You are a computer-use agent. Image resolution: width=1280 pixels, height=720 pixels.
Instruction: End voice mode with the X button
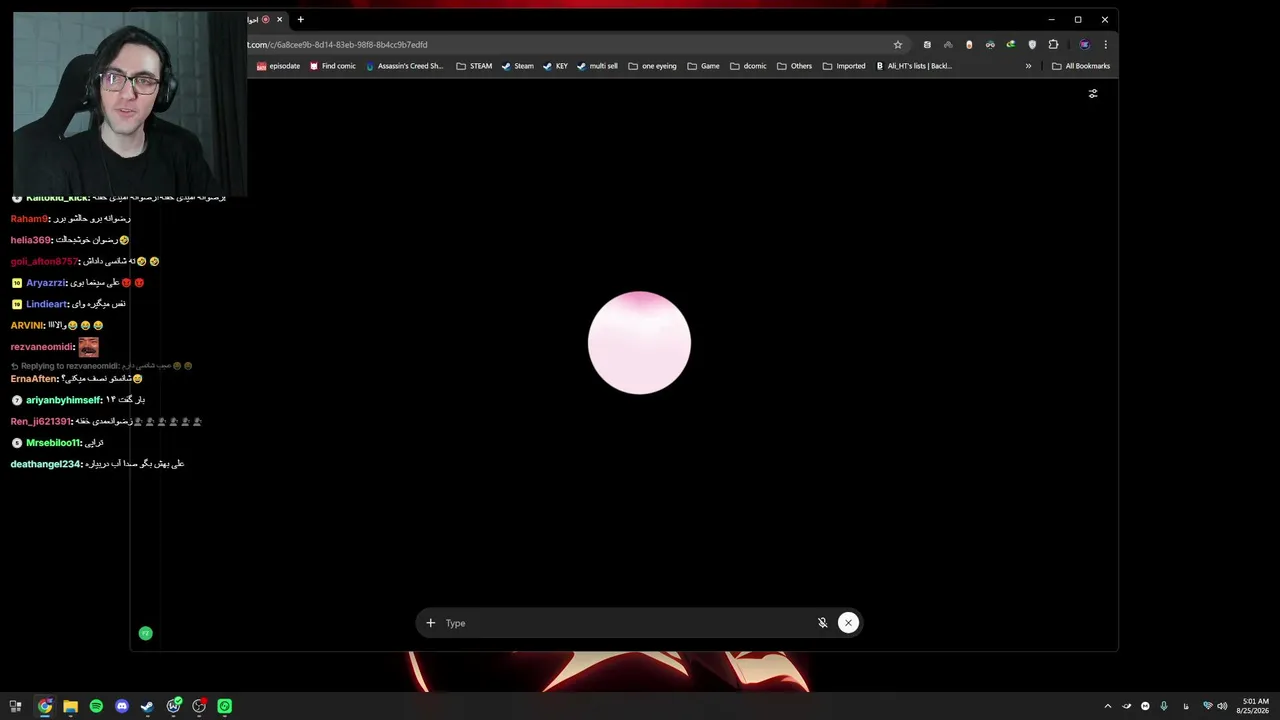pyautogui.click(x=848, y=623)
